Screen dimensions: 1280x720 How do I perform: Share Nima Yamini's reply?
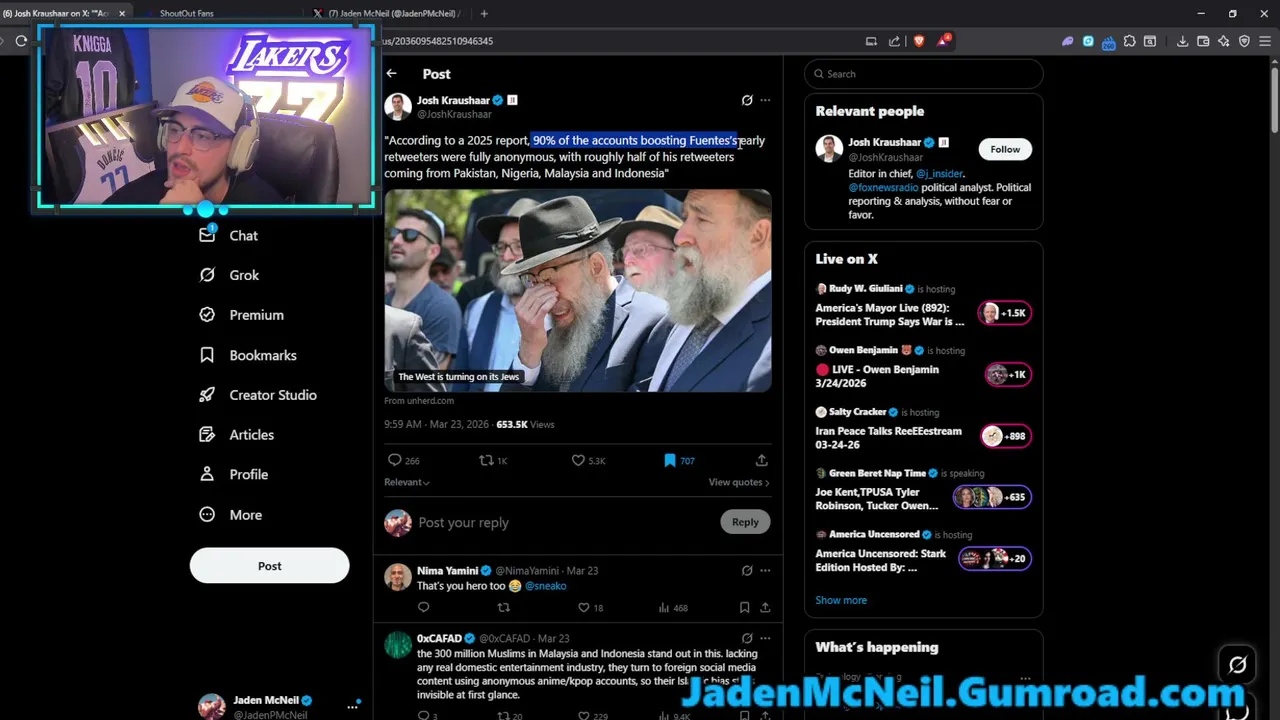765,607
